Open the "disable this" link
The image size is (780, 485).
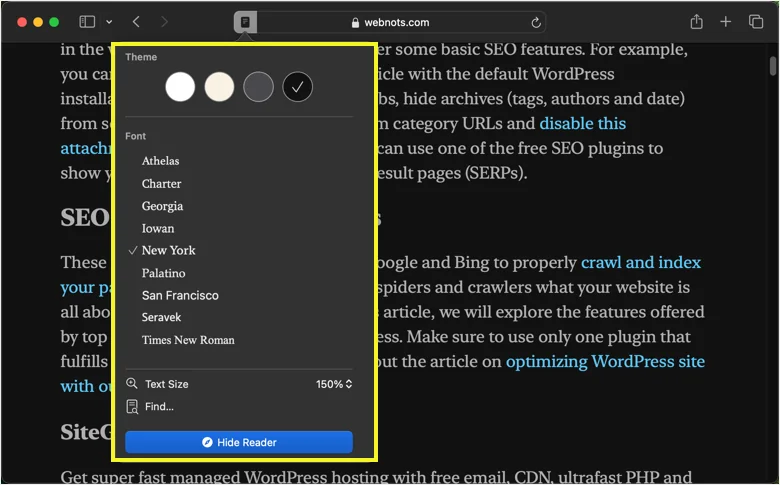tap(583, 123)
